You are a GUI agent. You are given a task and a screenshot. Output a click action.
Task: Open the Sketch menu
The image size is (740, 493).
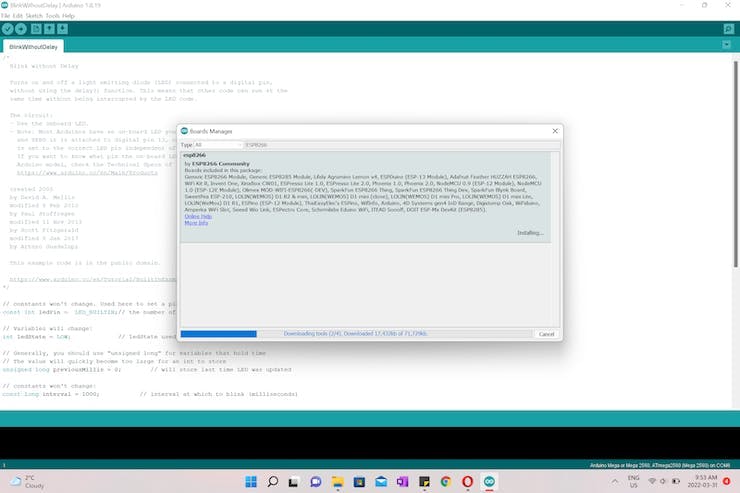pyautogui.click(x=34, y=16)
